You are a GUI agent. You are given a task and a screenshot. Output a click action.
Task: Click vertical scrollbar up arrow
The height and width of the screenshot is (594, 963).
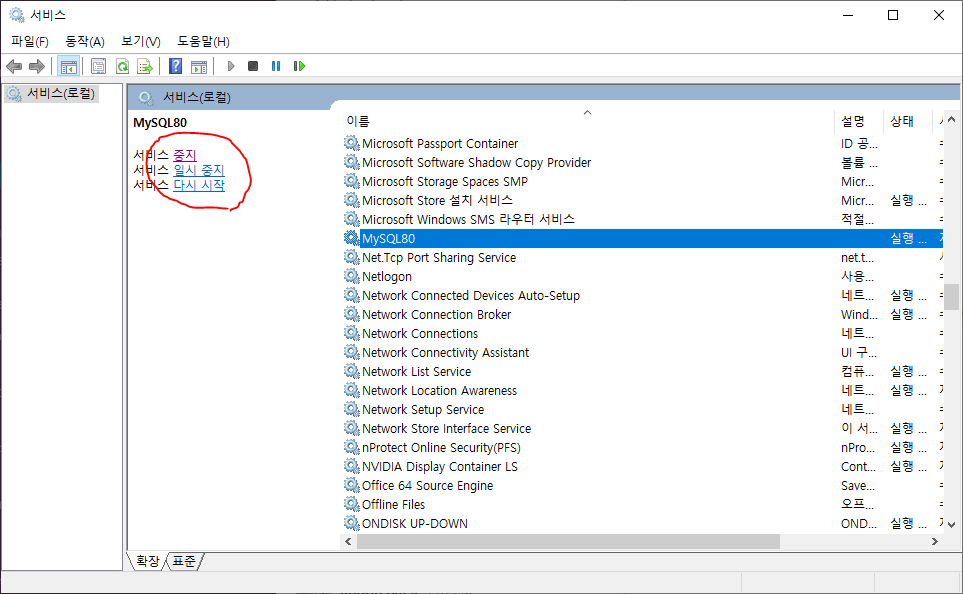point(951,119)
